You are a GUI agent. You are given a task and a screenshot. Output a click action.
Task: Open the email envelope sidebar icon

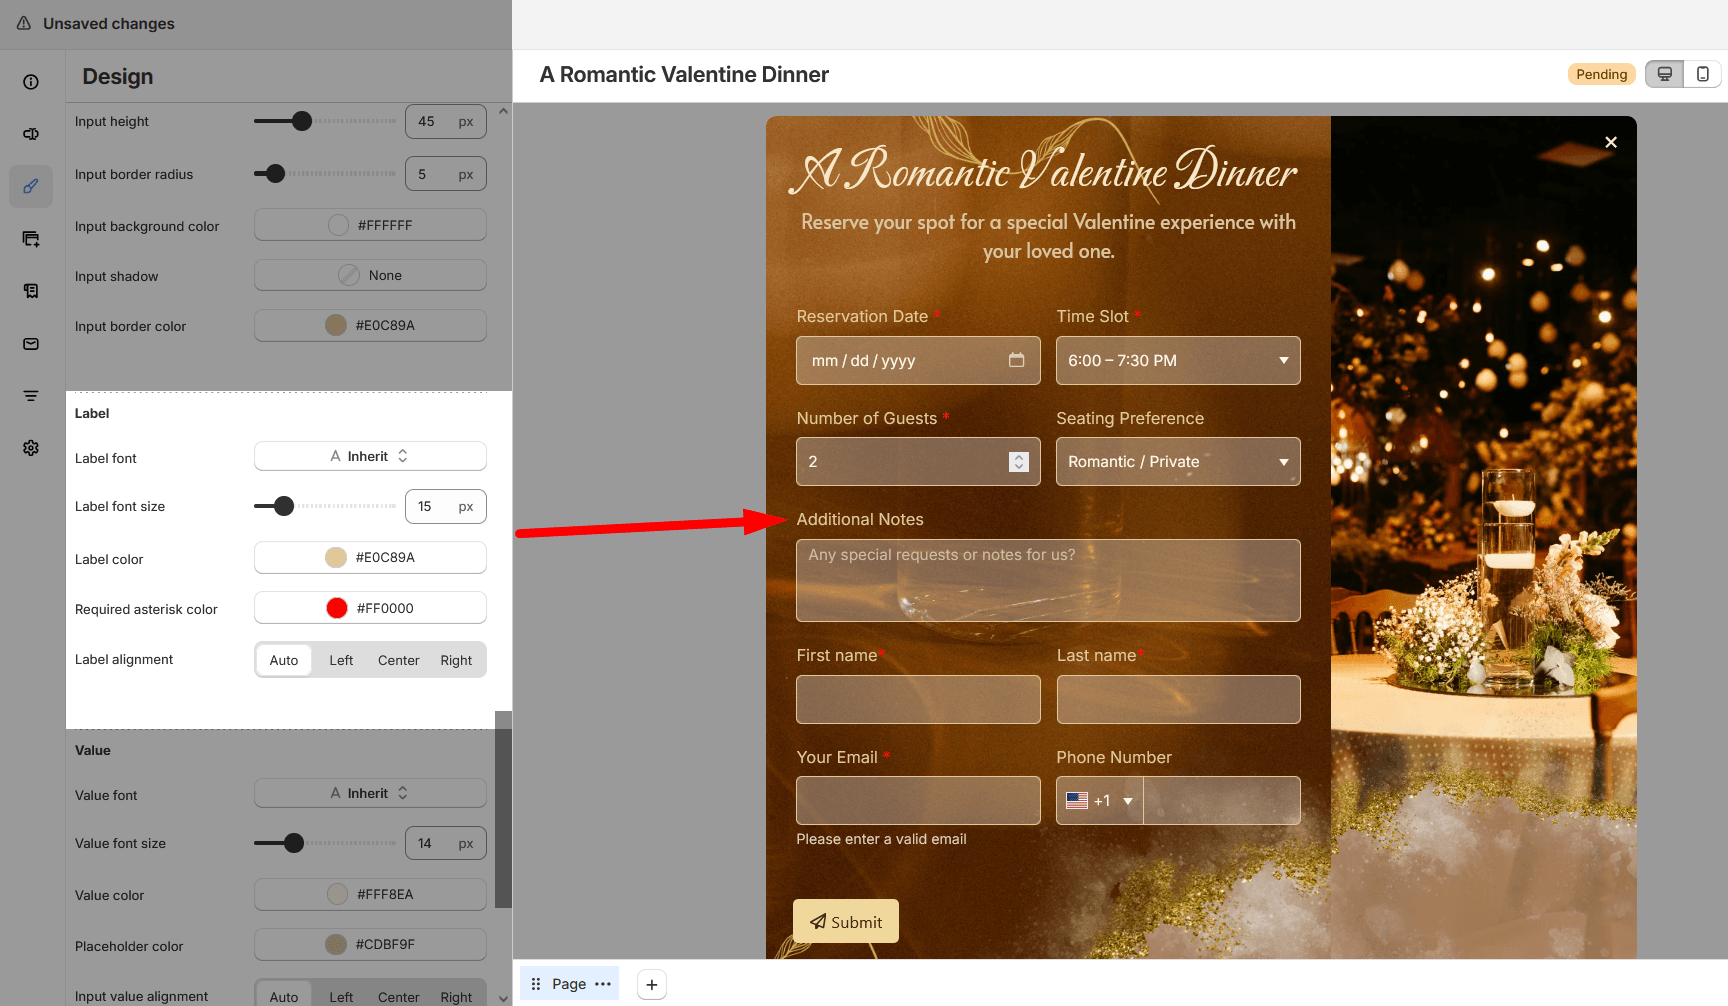[x=31, y=344]
